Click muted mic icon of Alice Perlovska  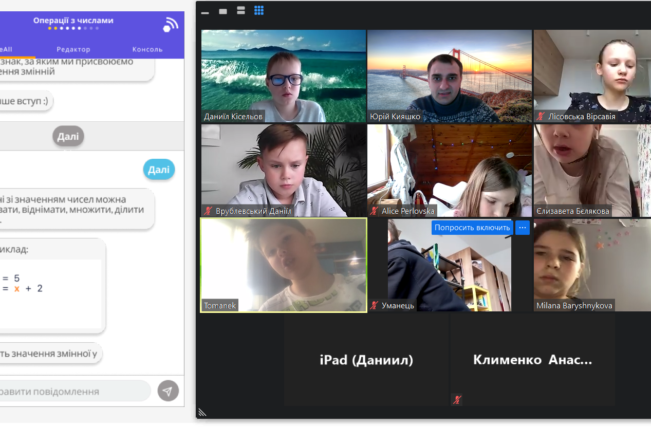tap(374, 211)
